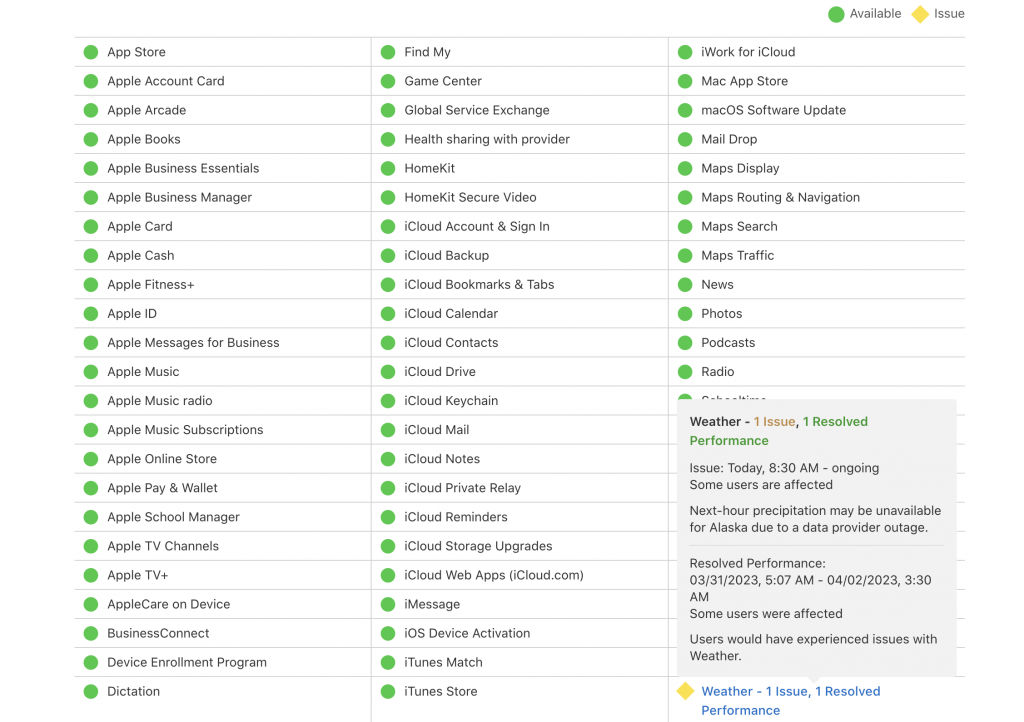Select the 'Apple Pay & Wallet' entry
This screenshot has width=1024, height=722.
163,488
